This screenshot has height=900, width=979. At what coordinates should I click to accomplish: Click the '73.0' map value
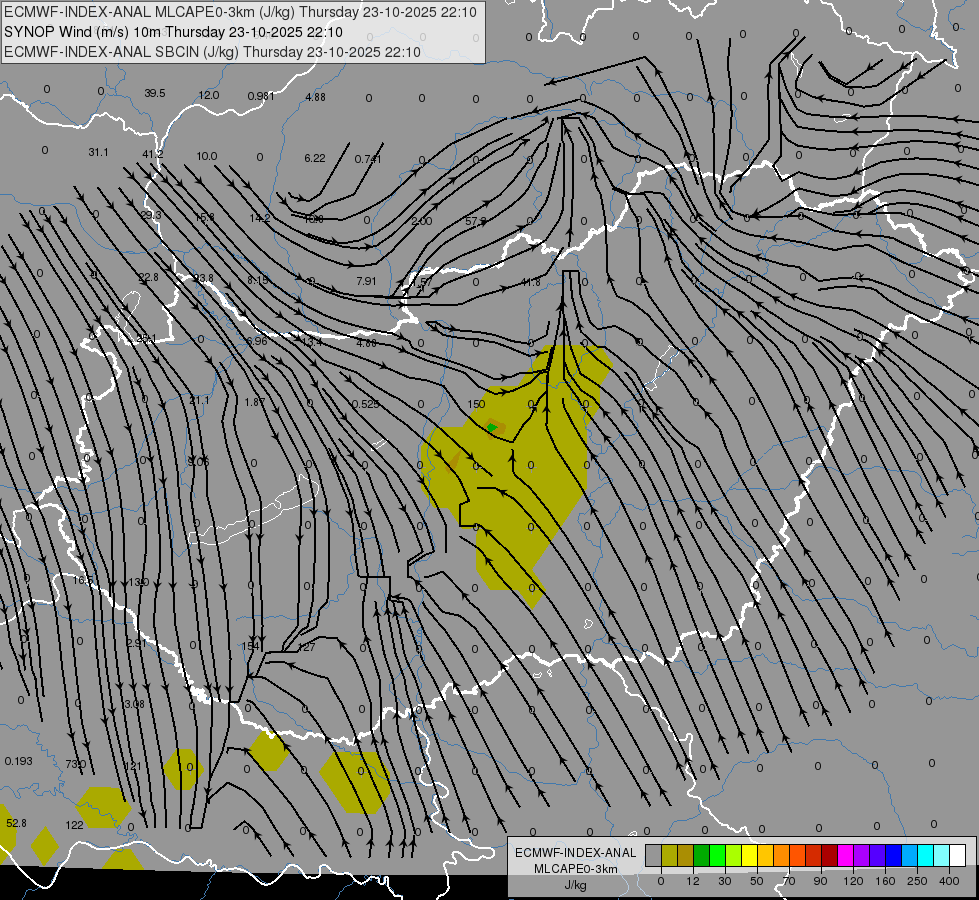click(75, 764)
